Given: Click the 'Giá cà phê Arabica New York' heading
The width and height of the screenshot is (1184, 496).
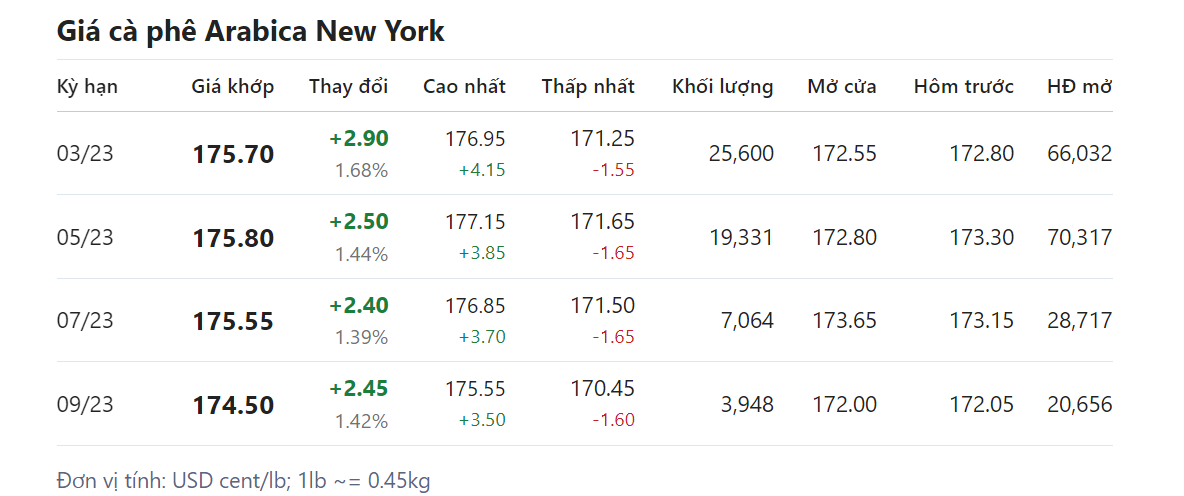Looking at the screenshot, I should (251, 31).
